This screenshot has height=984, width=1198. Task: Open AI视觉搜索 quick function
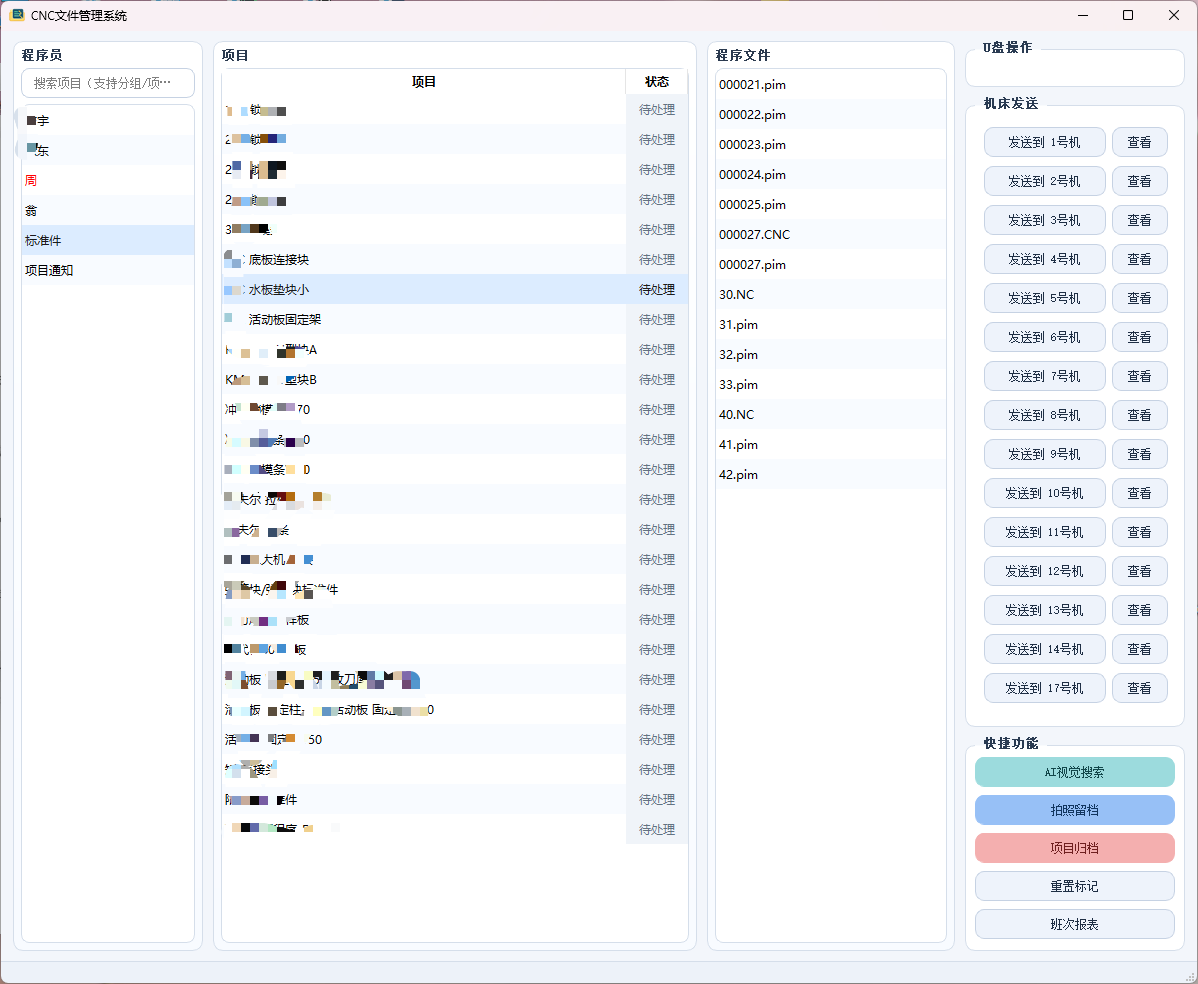pos(1074,772)
